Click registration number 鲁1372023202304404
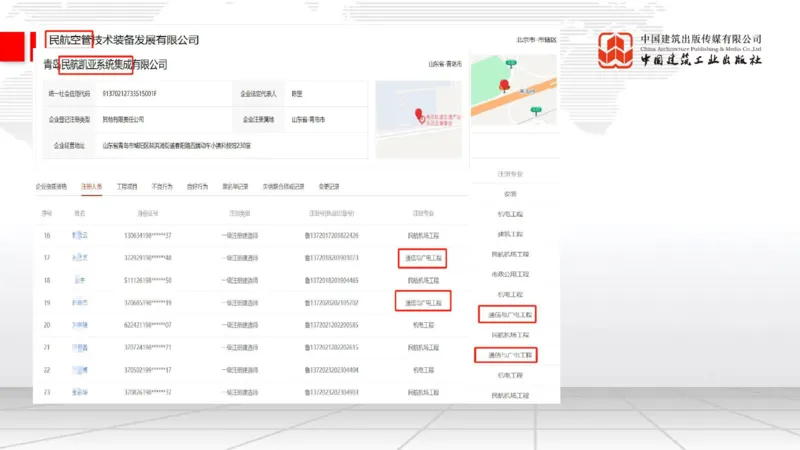This screenshot has width=800, height=450. tap(332, 370)
